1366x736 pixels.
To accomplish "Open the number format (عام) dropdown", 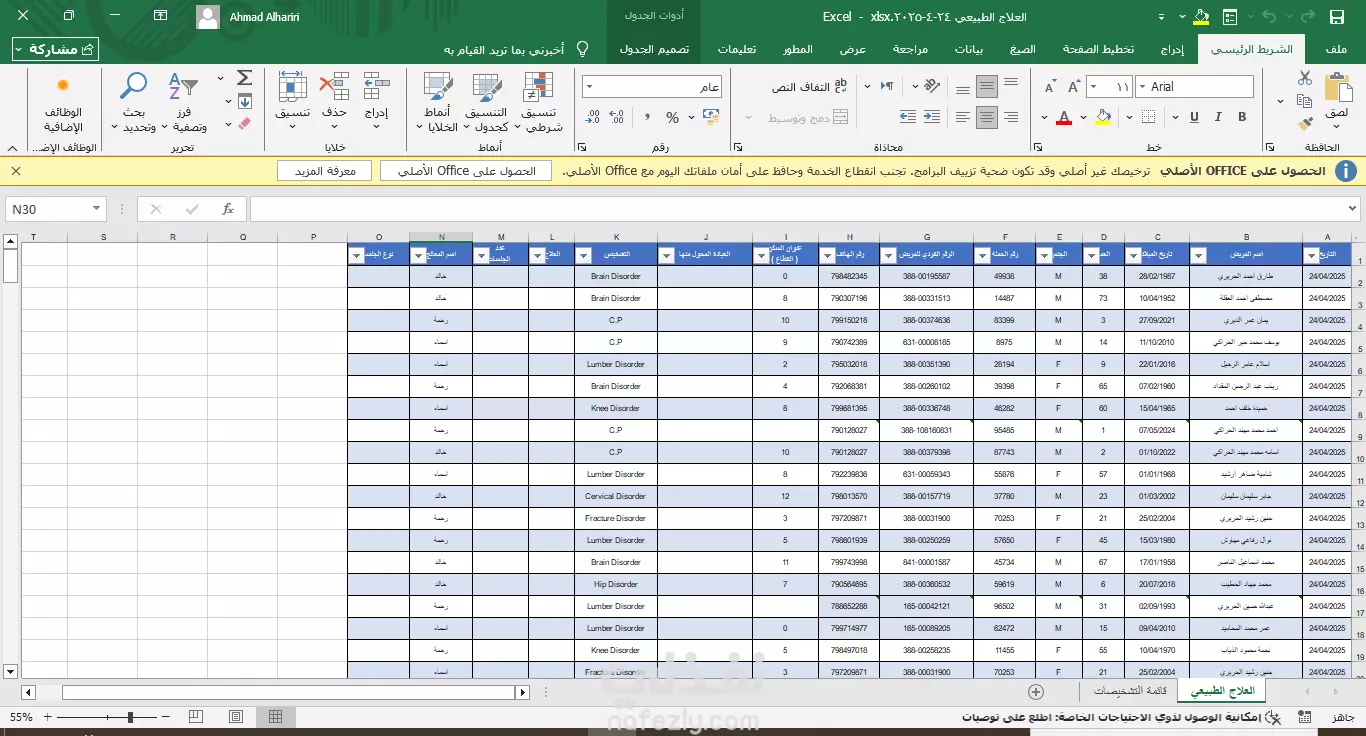I will (x=591, y=87).
